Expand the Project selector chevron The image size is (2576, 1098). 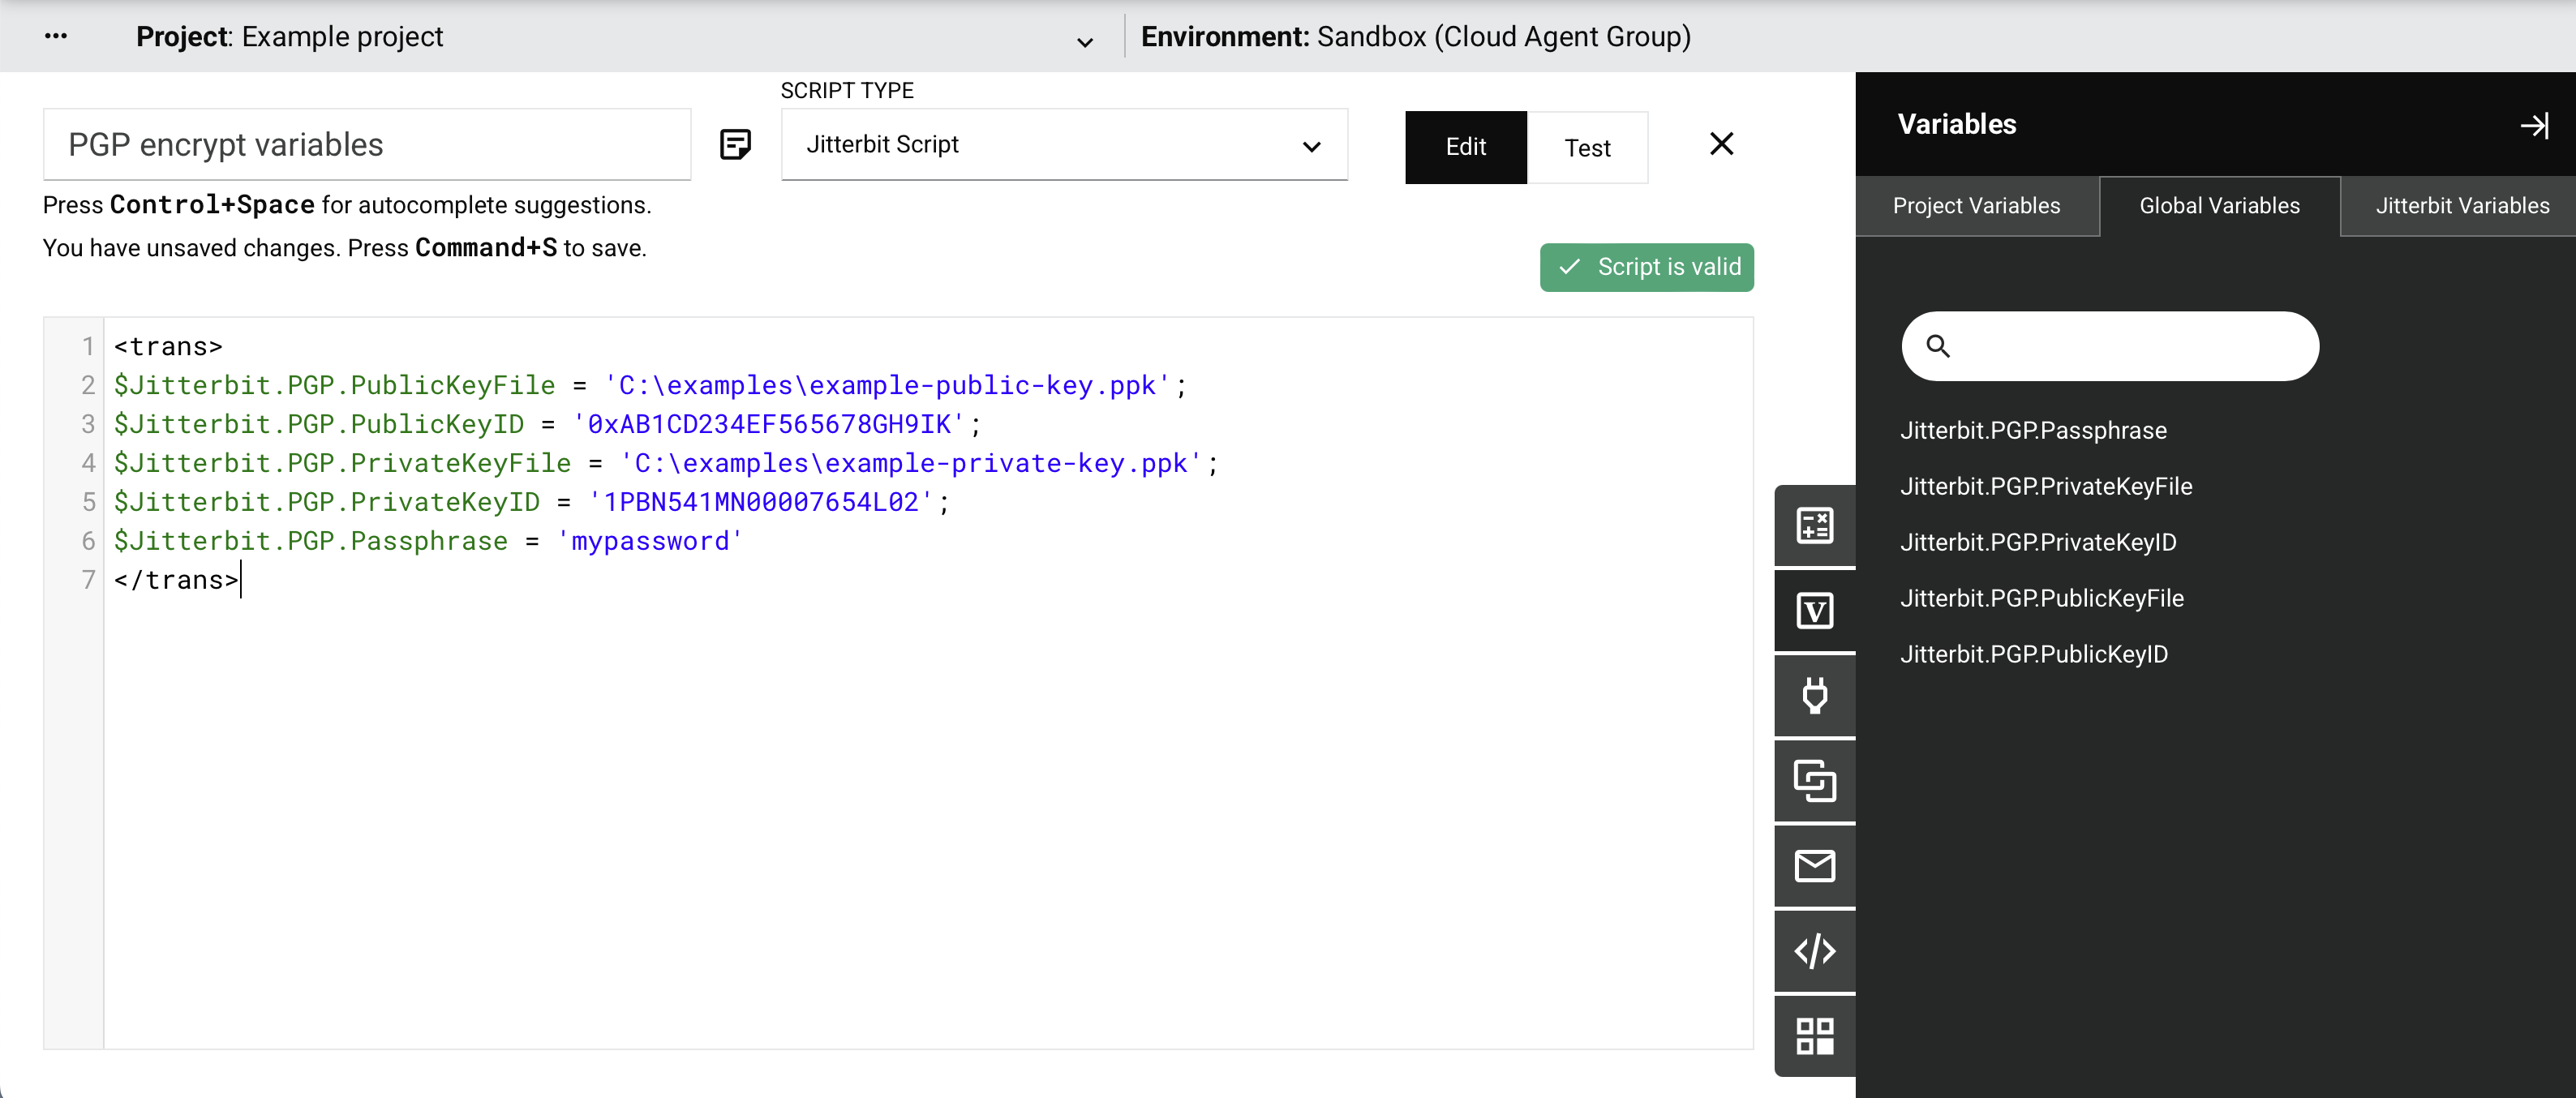1084,42
